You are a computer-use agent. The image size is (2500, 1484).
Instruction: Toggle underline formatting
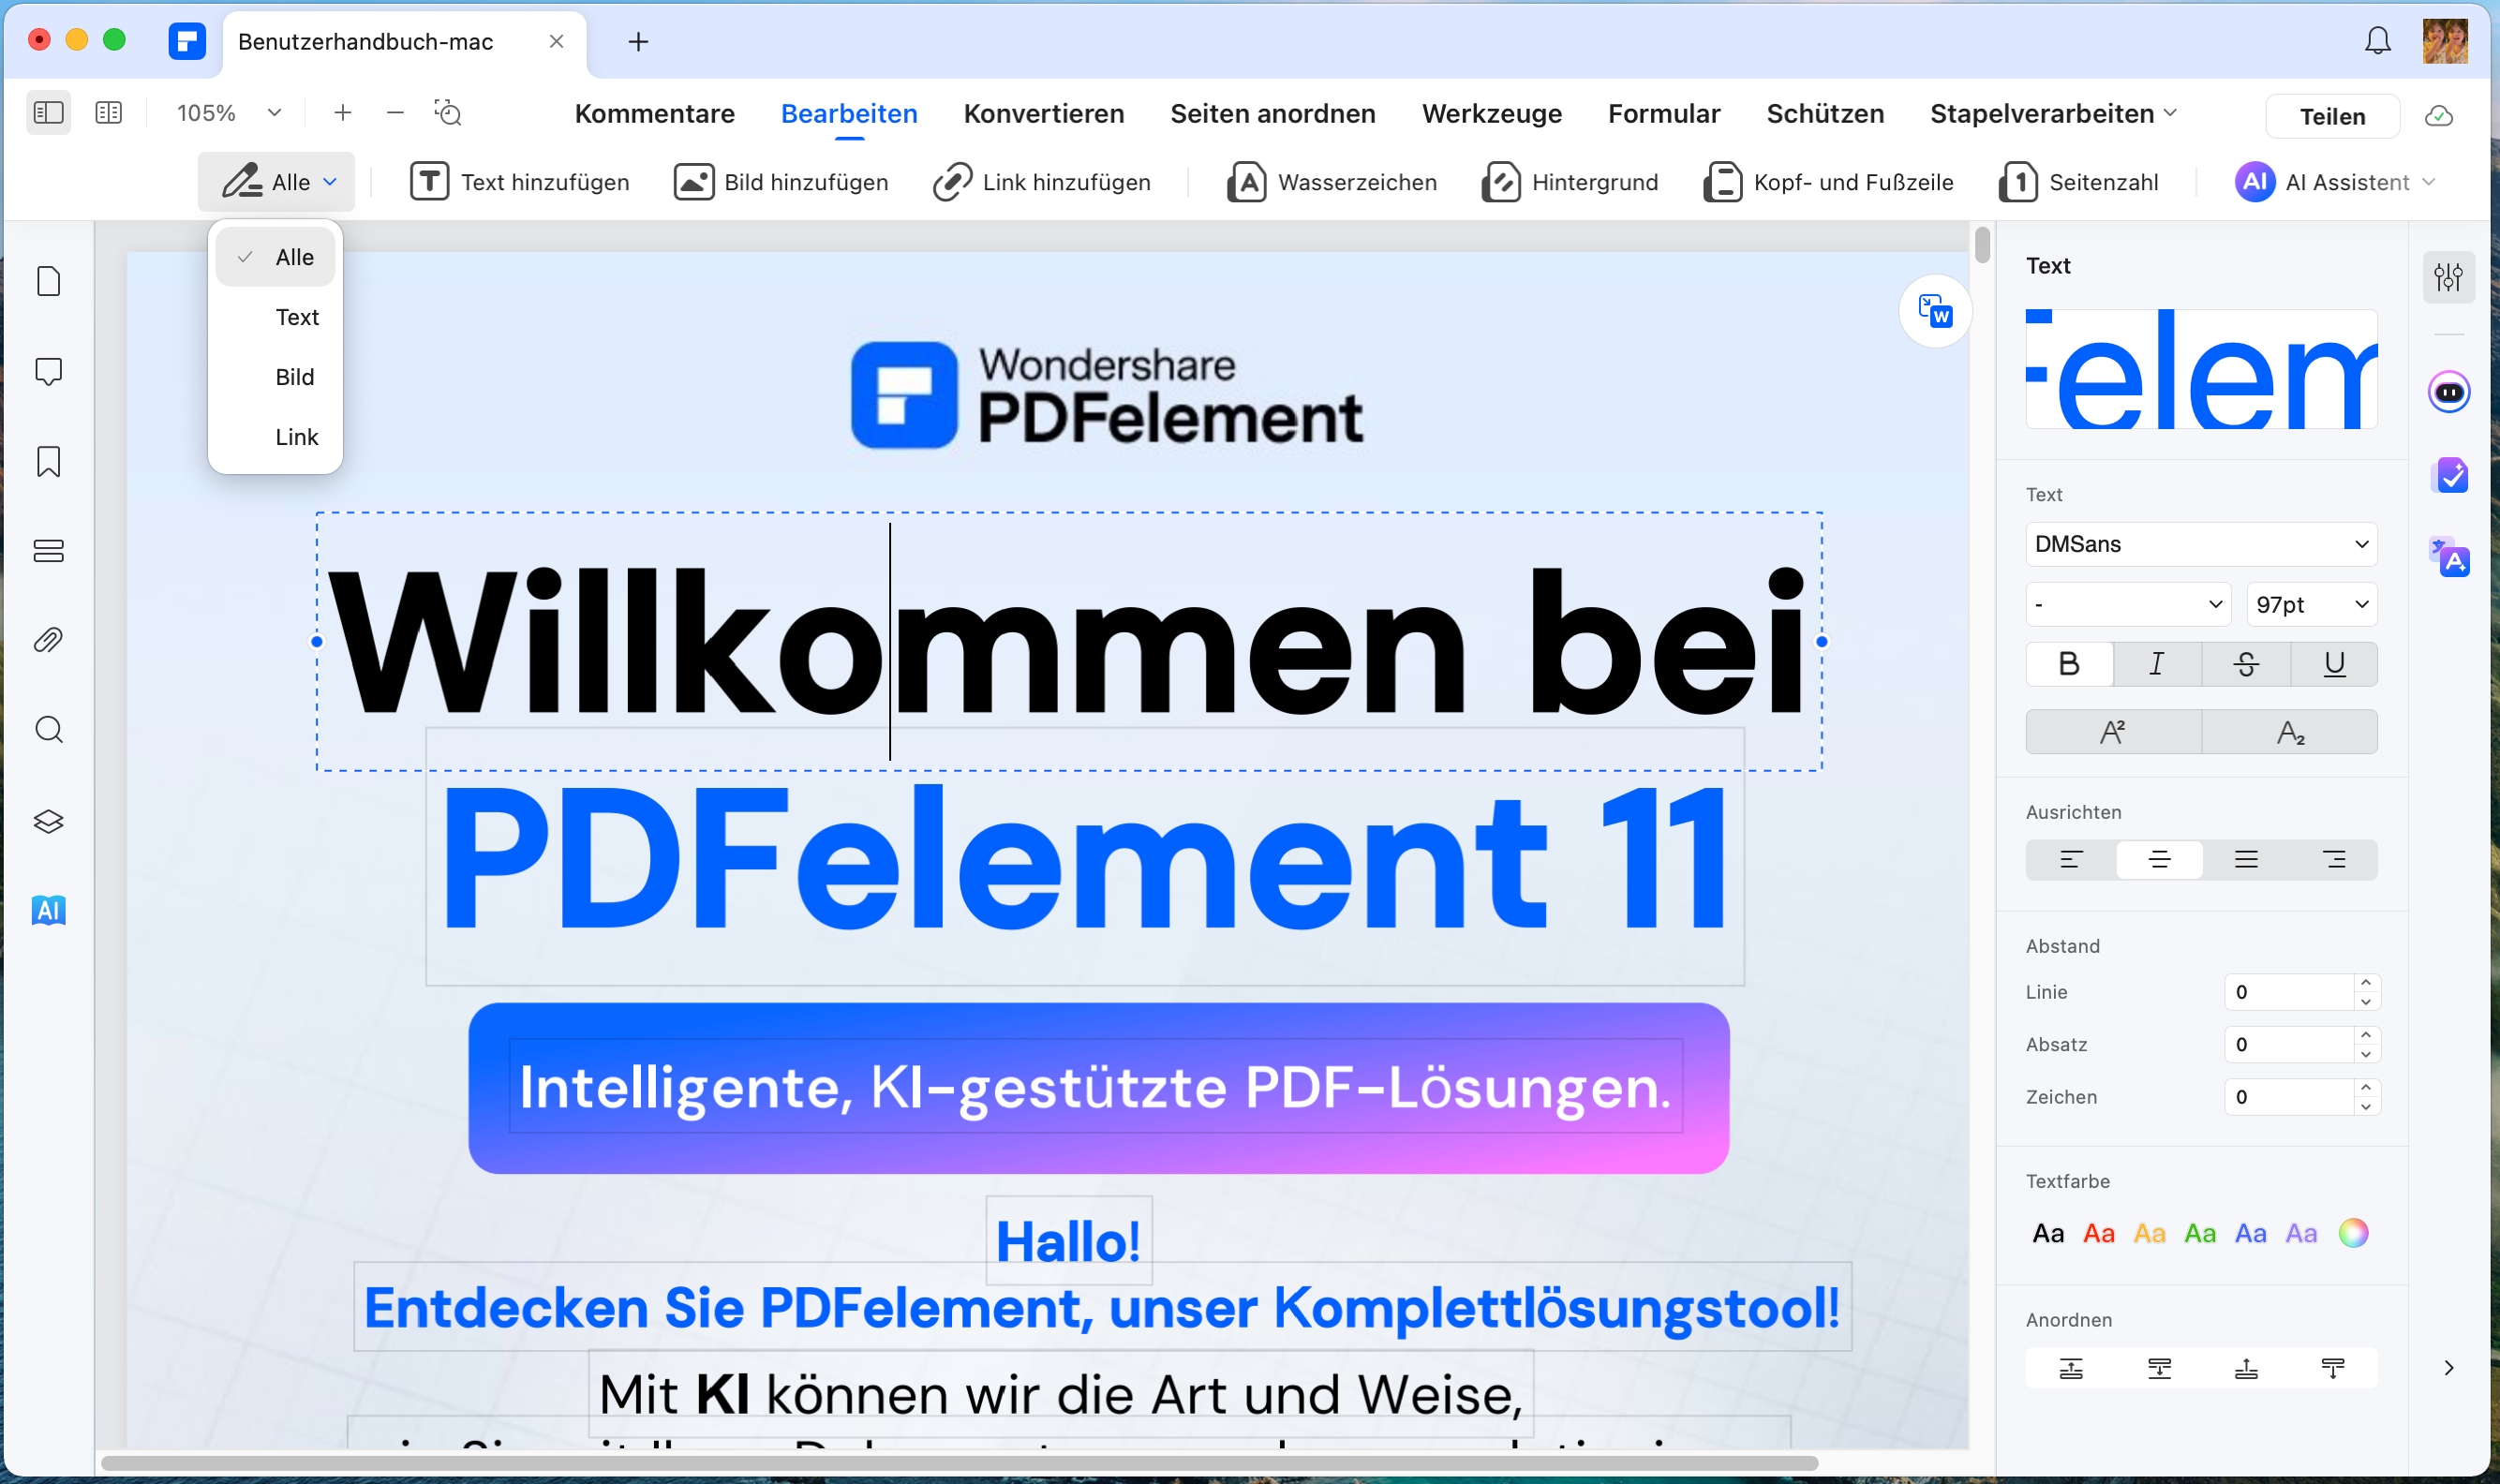pyautogui.click(x=2334, y=664)
